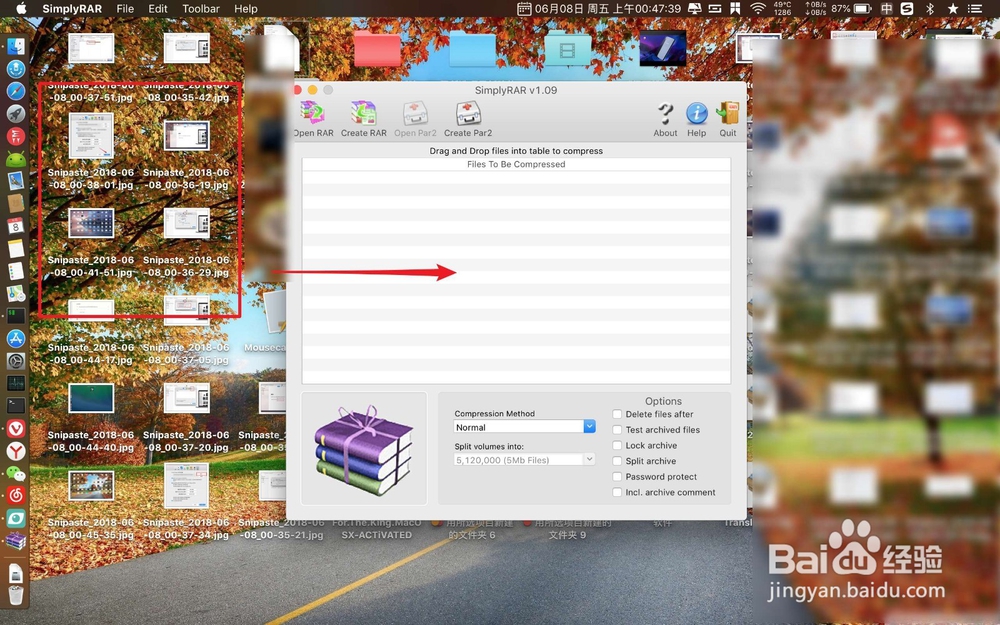Viewport: 1000px width, 625px height.
Task: Enable Password protect checkbox
Action: (617, 476)
